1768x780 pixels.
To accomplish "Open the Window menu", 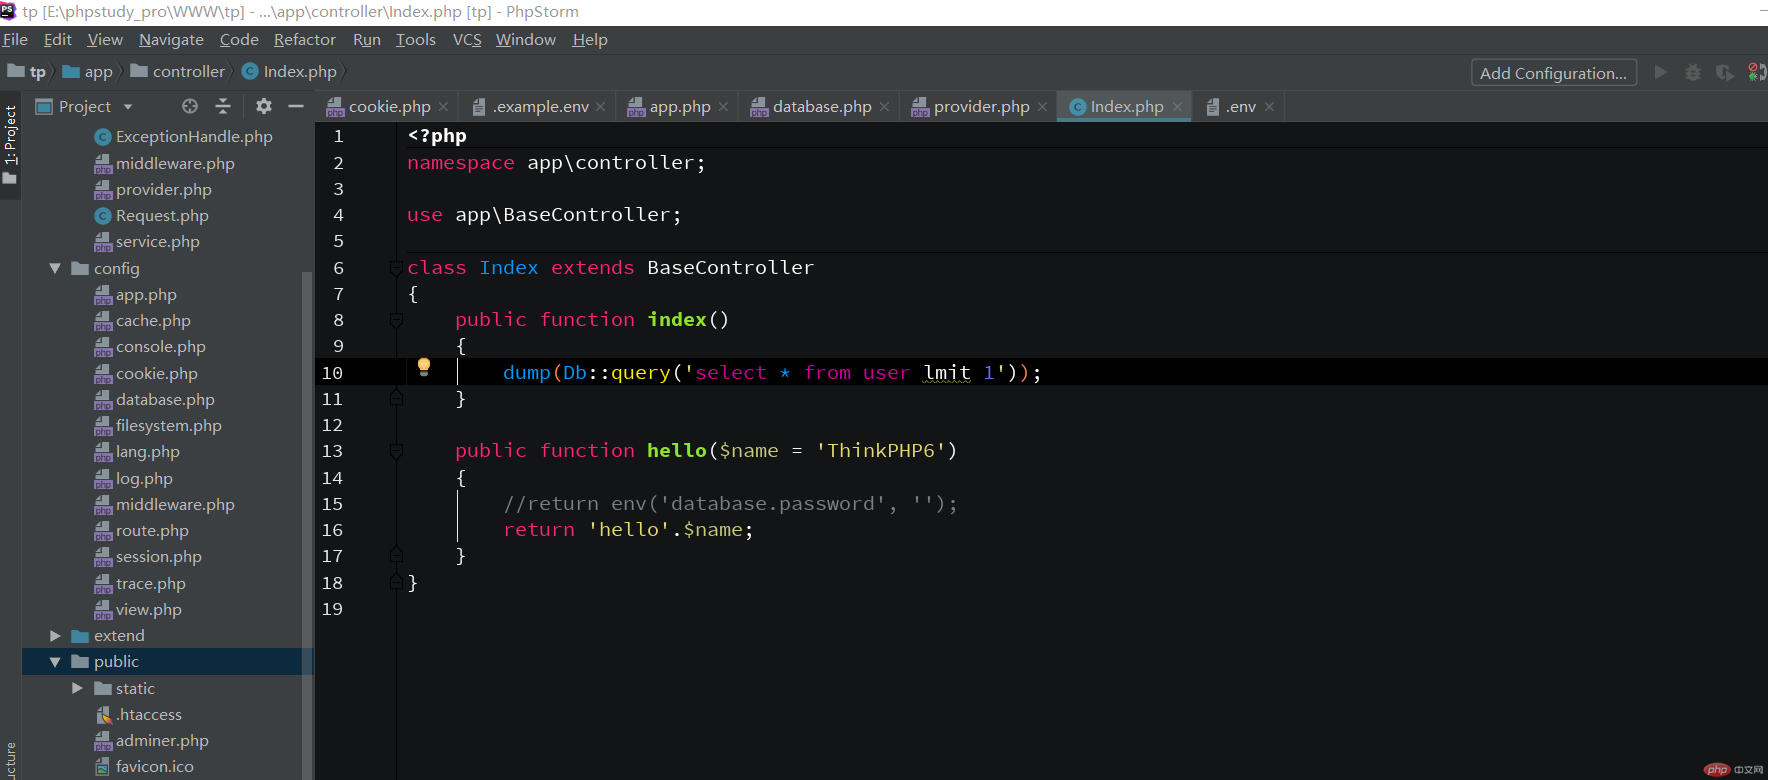I will 526,40.
